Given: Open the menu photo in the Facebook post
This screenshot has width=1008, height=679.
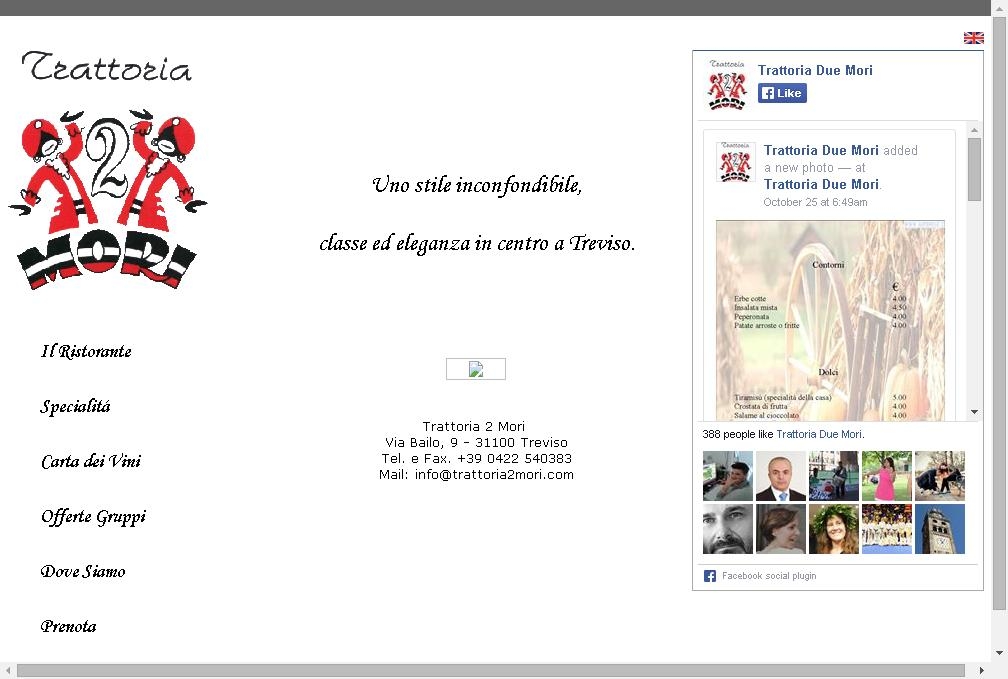Looking at the screenshot, I should (x=831, y=320).
